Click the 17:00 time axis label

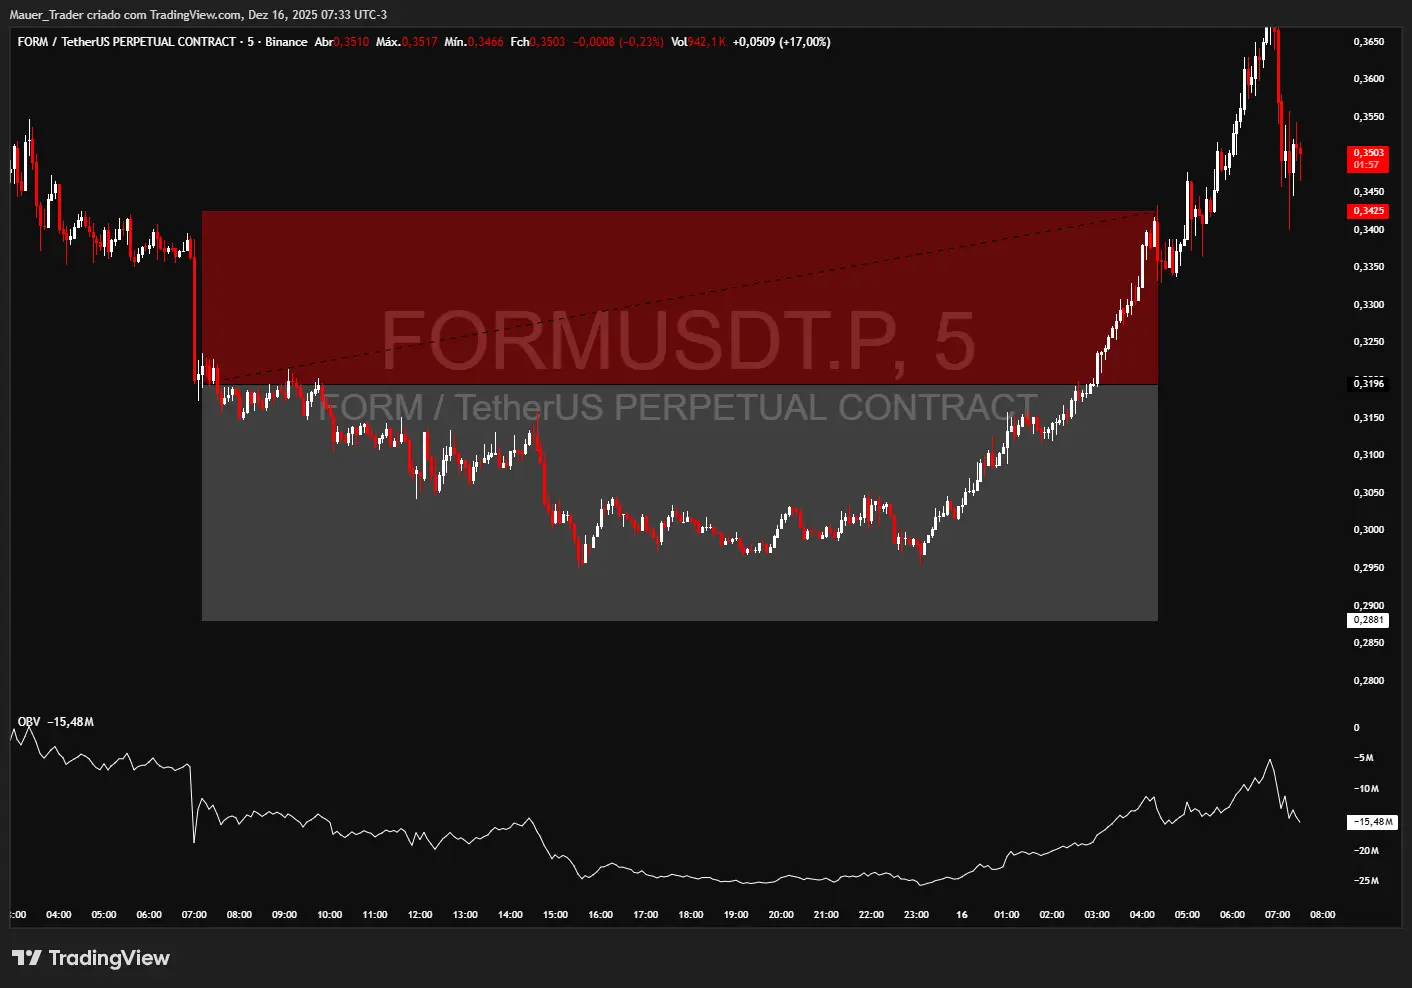646,915
